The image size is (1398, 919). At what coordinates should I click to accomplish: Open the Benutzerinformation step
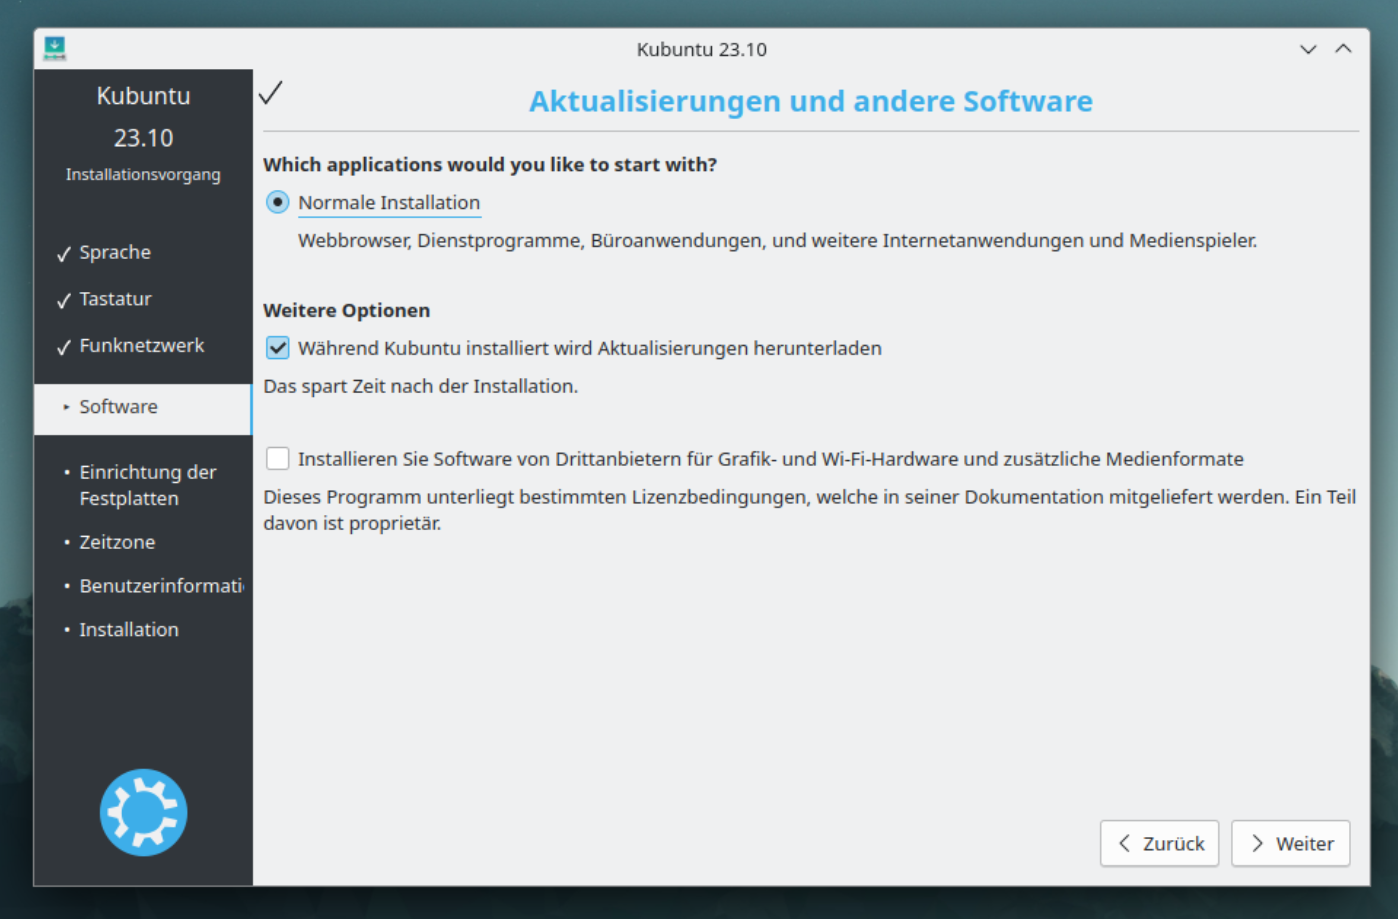pos(160,586)
